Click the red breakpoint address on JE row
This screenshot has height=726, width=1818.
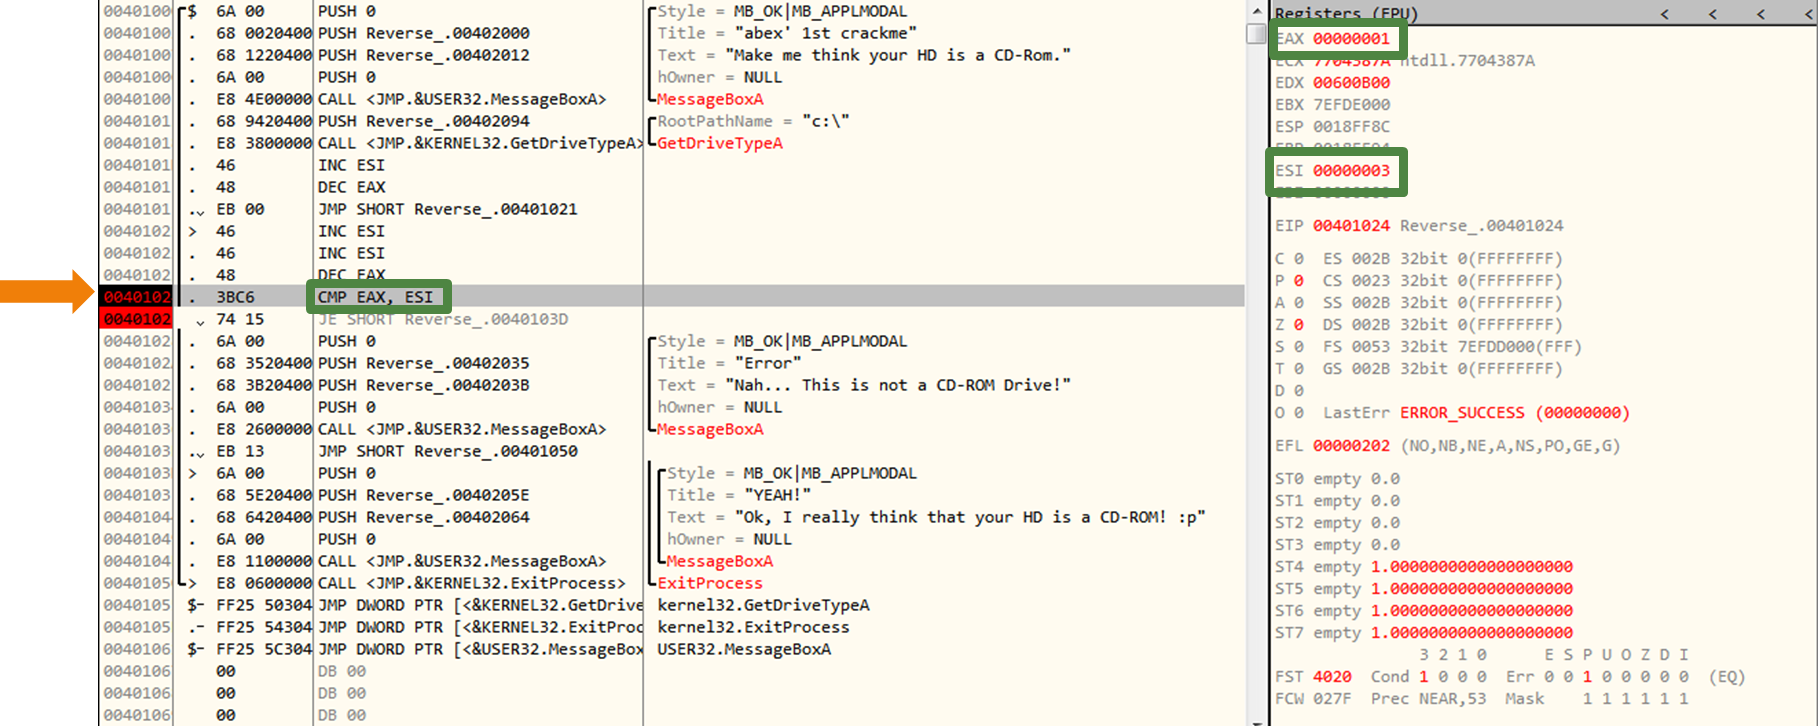tap(137, 319)
